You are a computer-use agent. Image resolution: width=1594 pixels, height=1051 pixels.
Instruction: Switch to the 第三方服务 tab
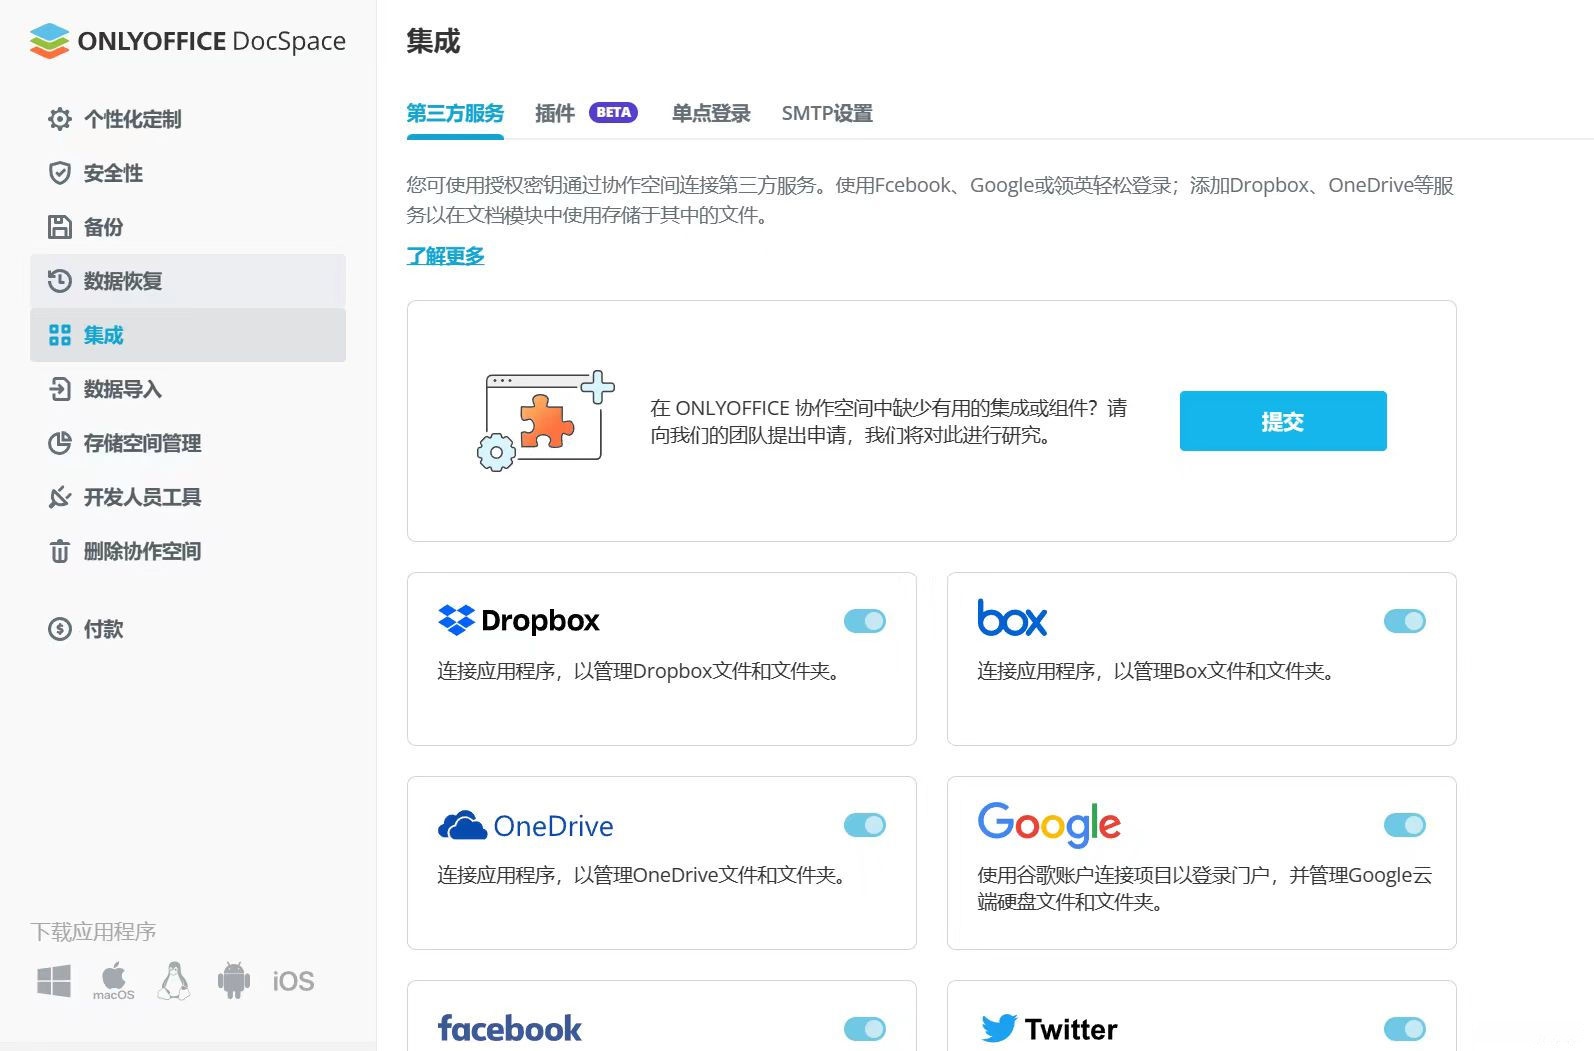[x=455, y=113]
